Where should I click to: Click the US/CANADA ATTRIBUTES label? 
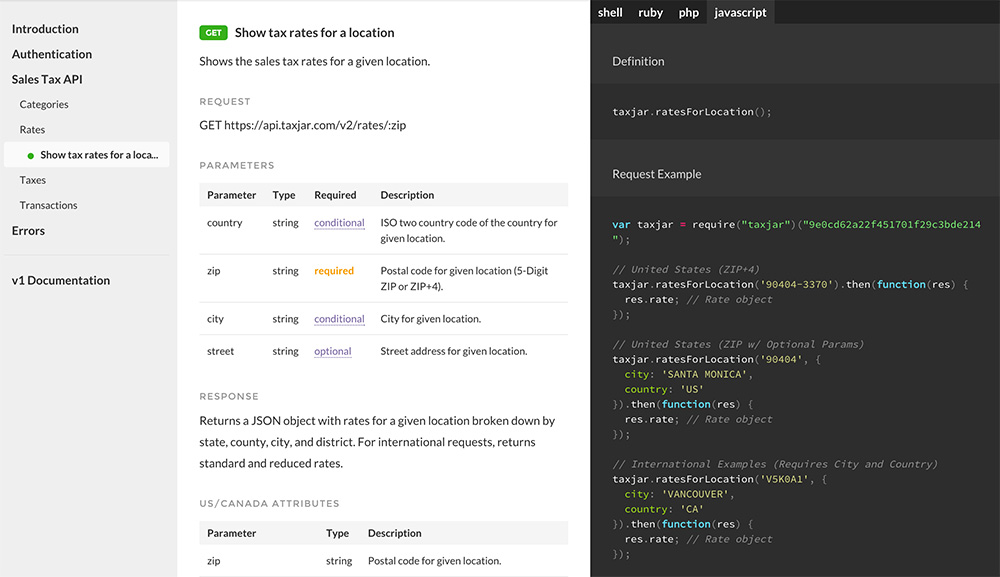click(269, 503)
